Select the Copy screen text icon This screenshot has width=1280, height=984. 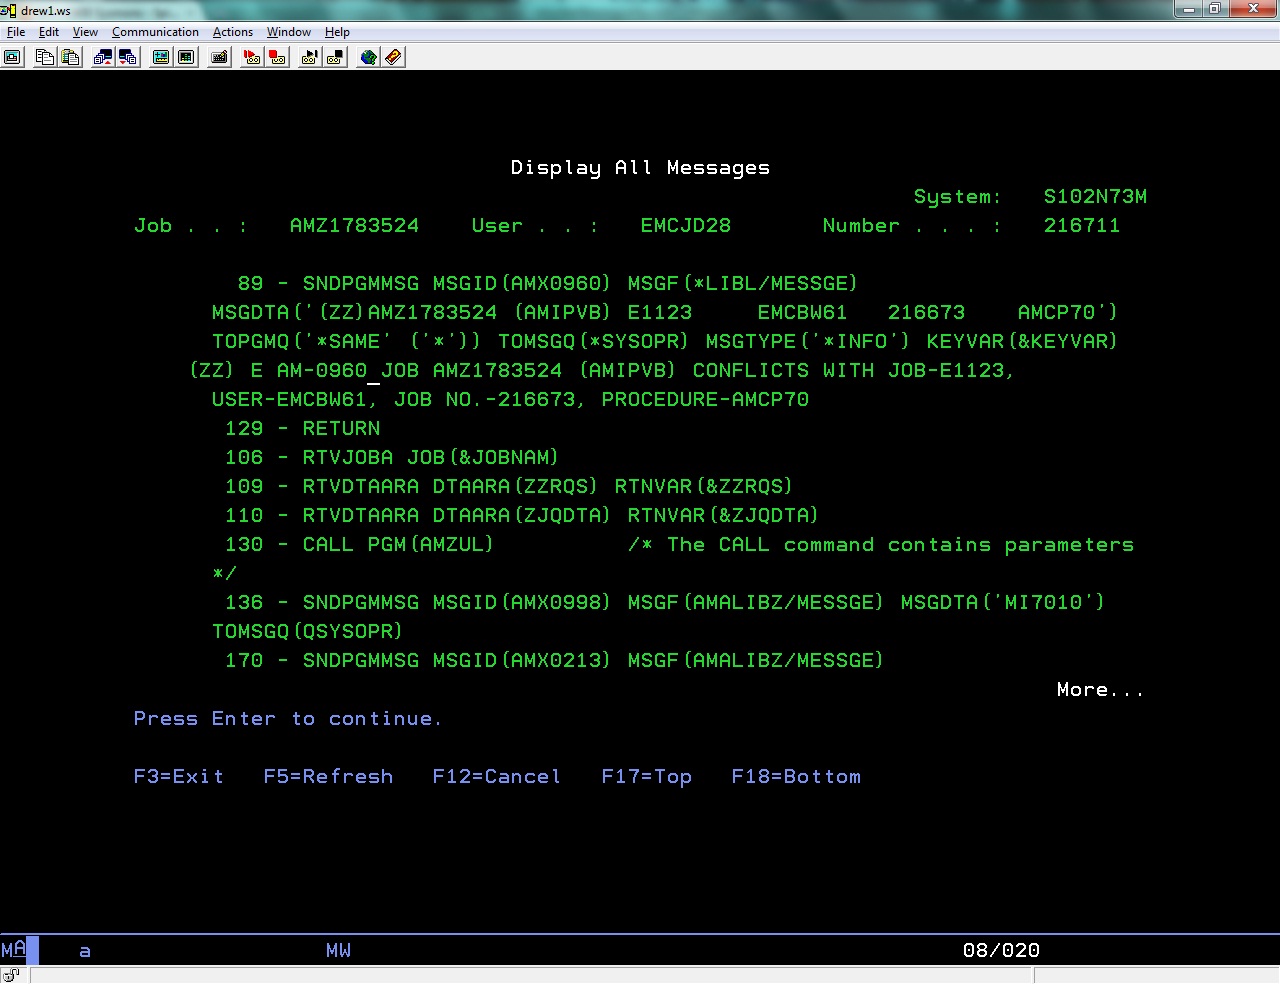click(44, 57)
